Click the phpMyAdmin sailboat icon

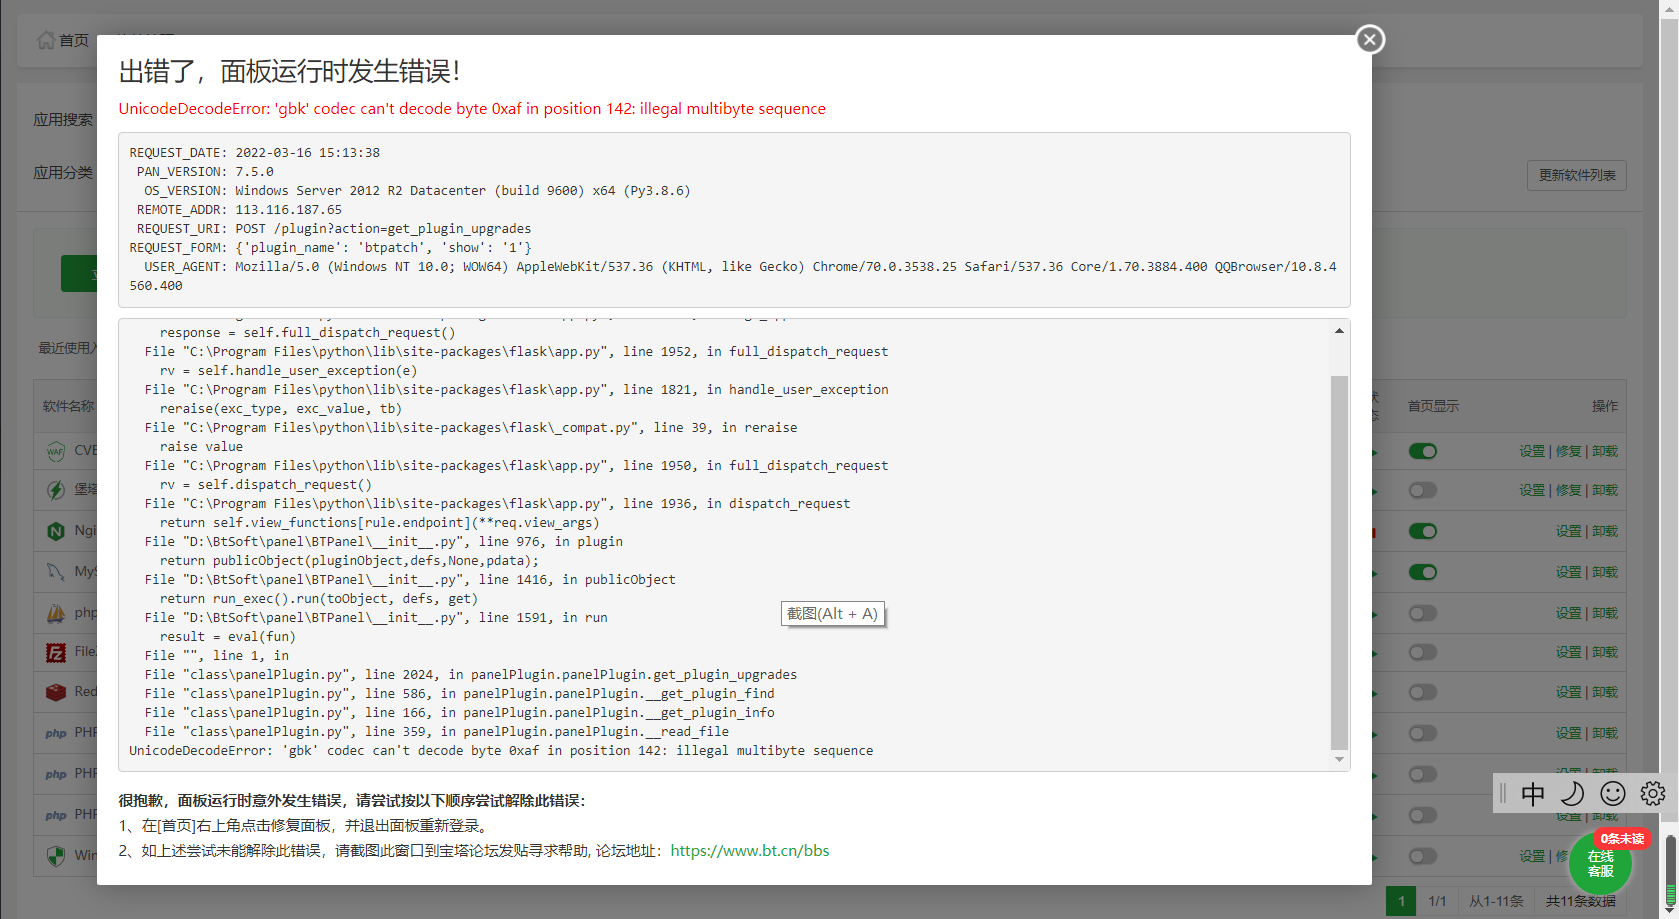point(56,613)
